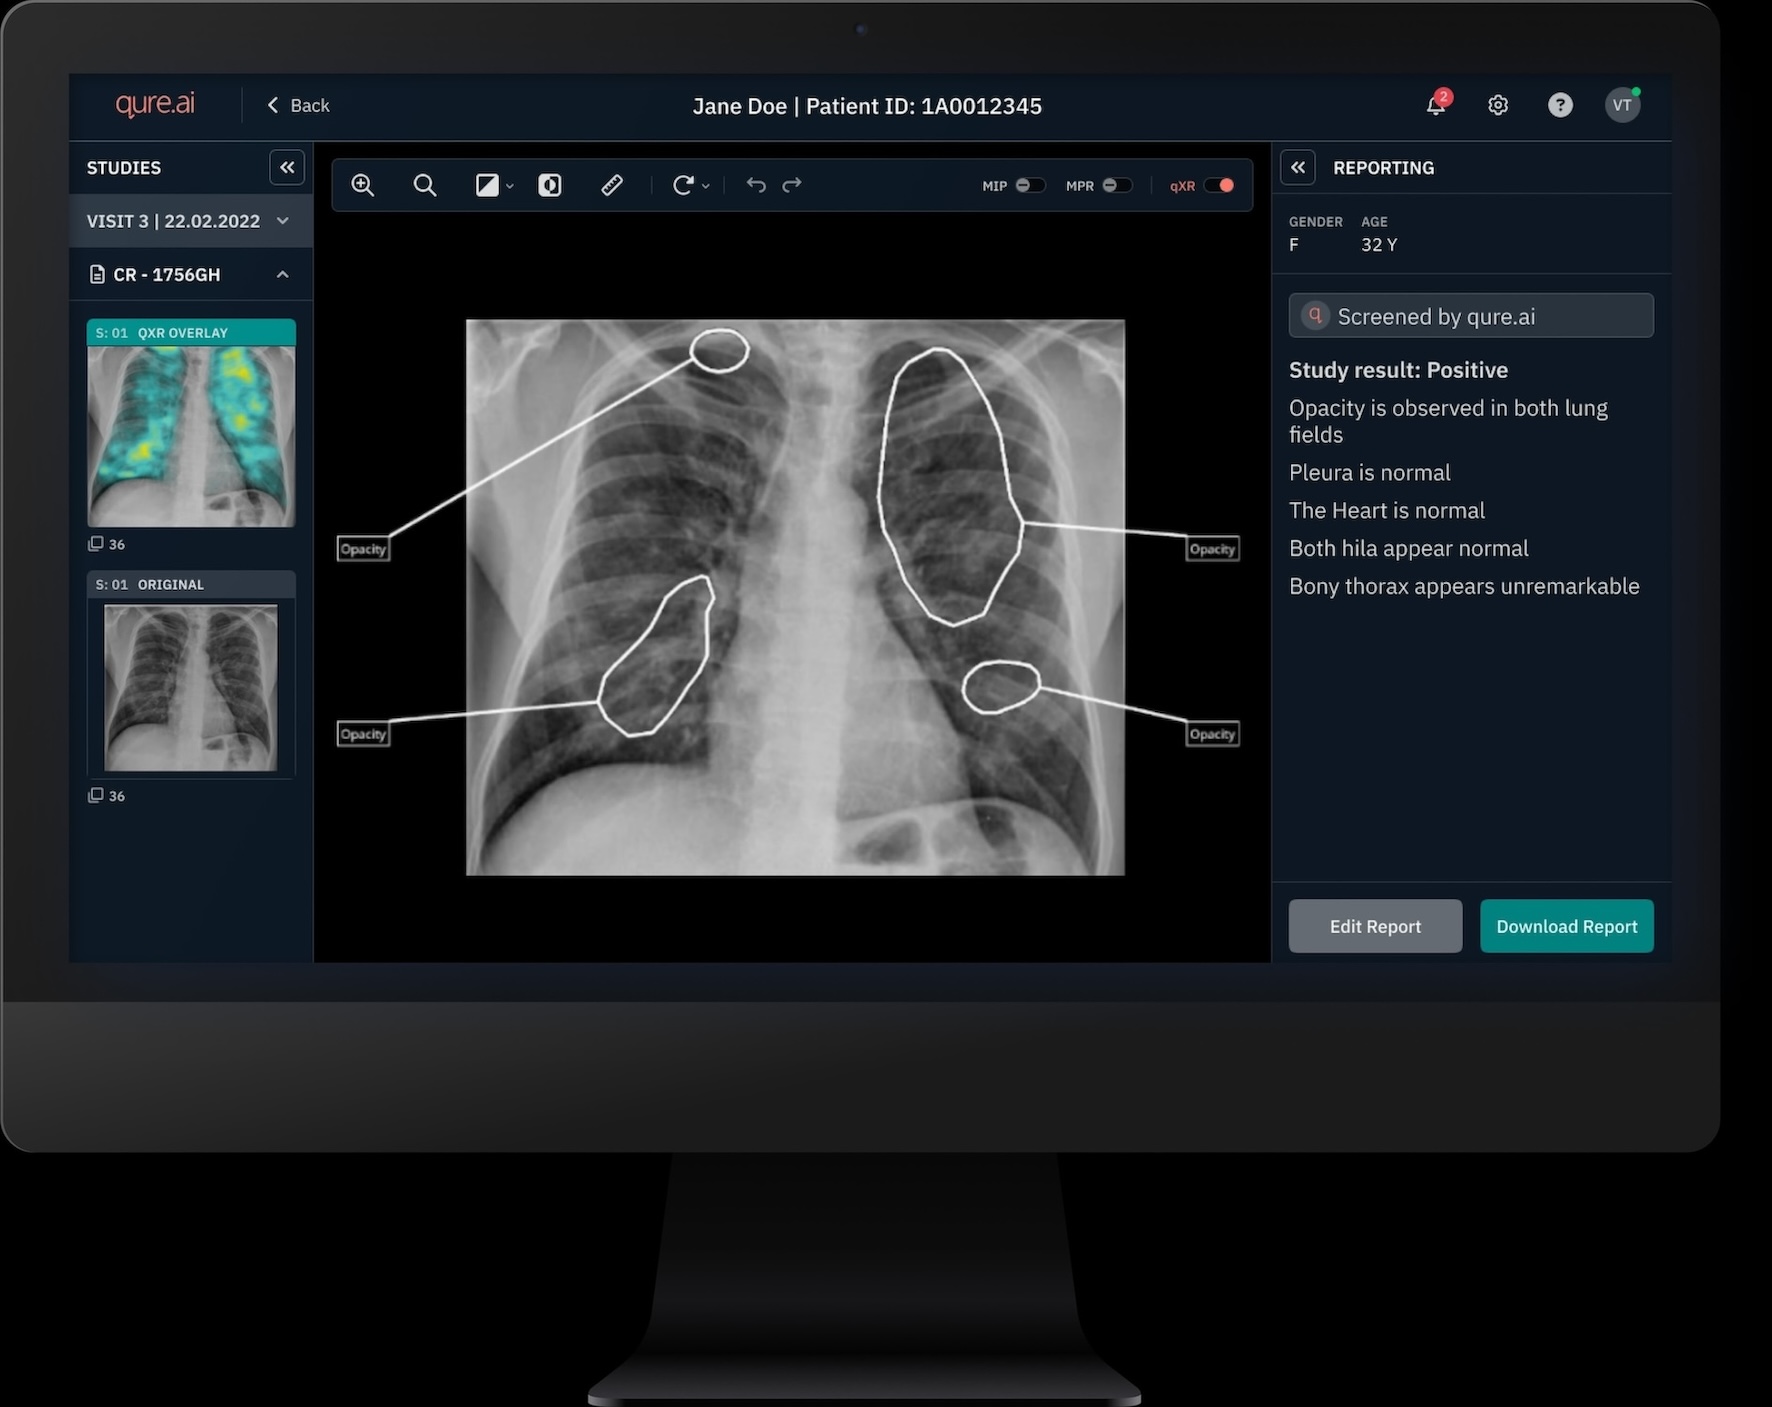1772x1407 pixels.
Task: Select the ruler measurement tool
Action: pos(612,185)
